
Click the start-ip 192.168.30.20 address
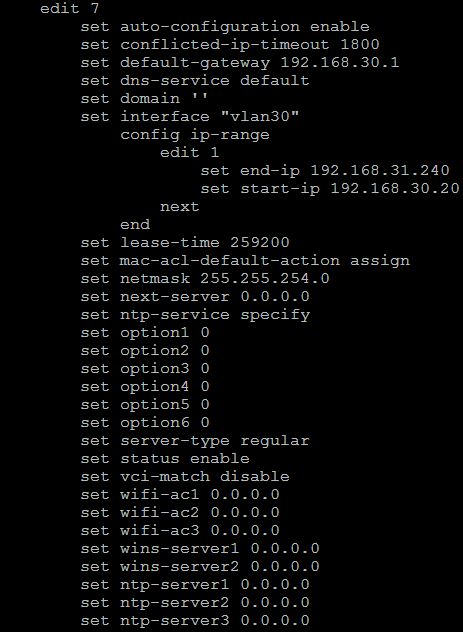click(394, 189)
